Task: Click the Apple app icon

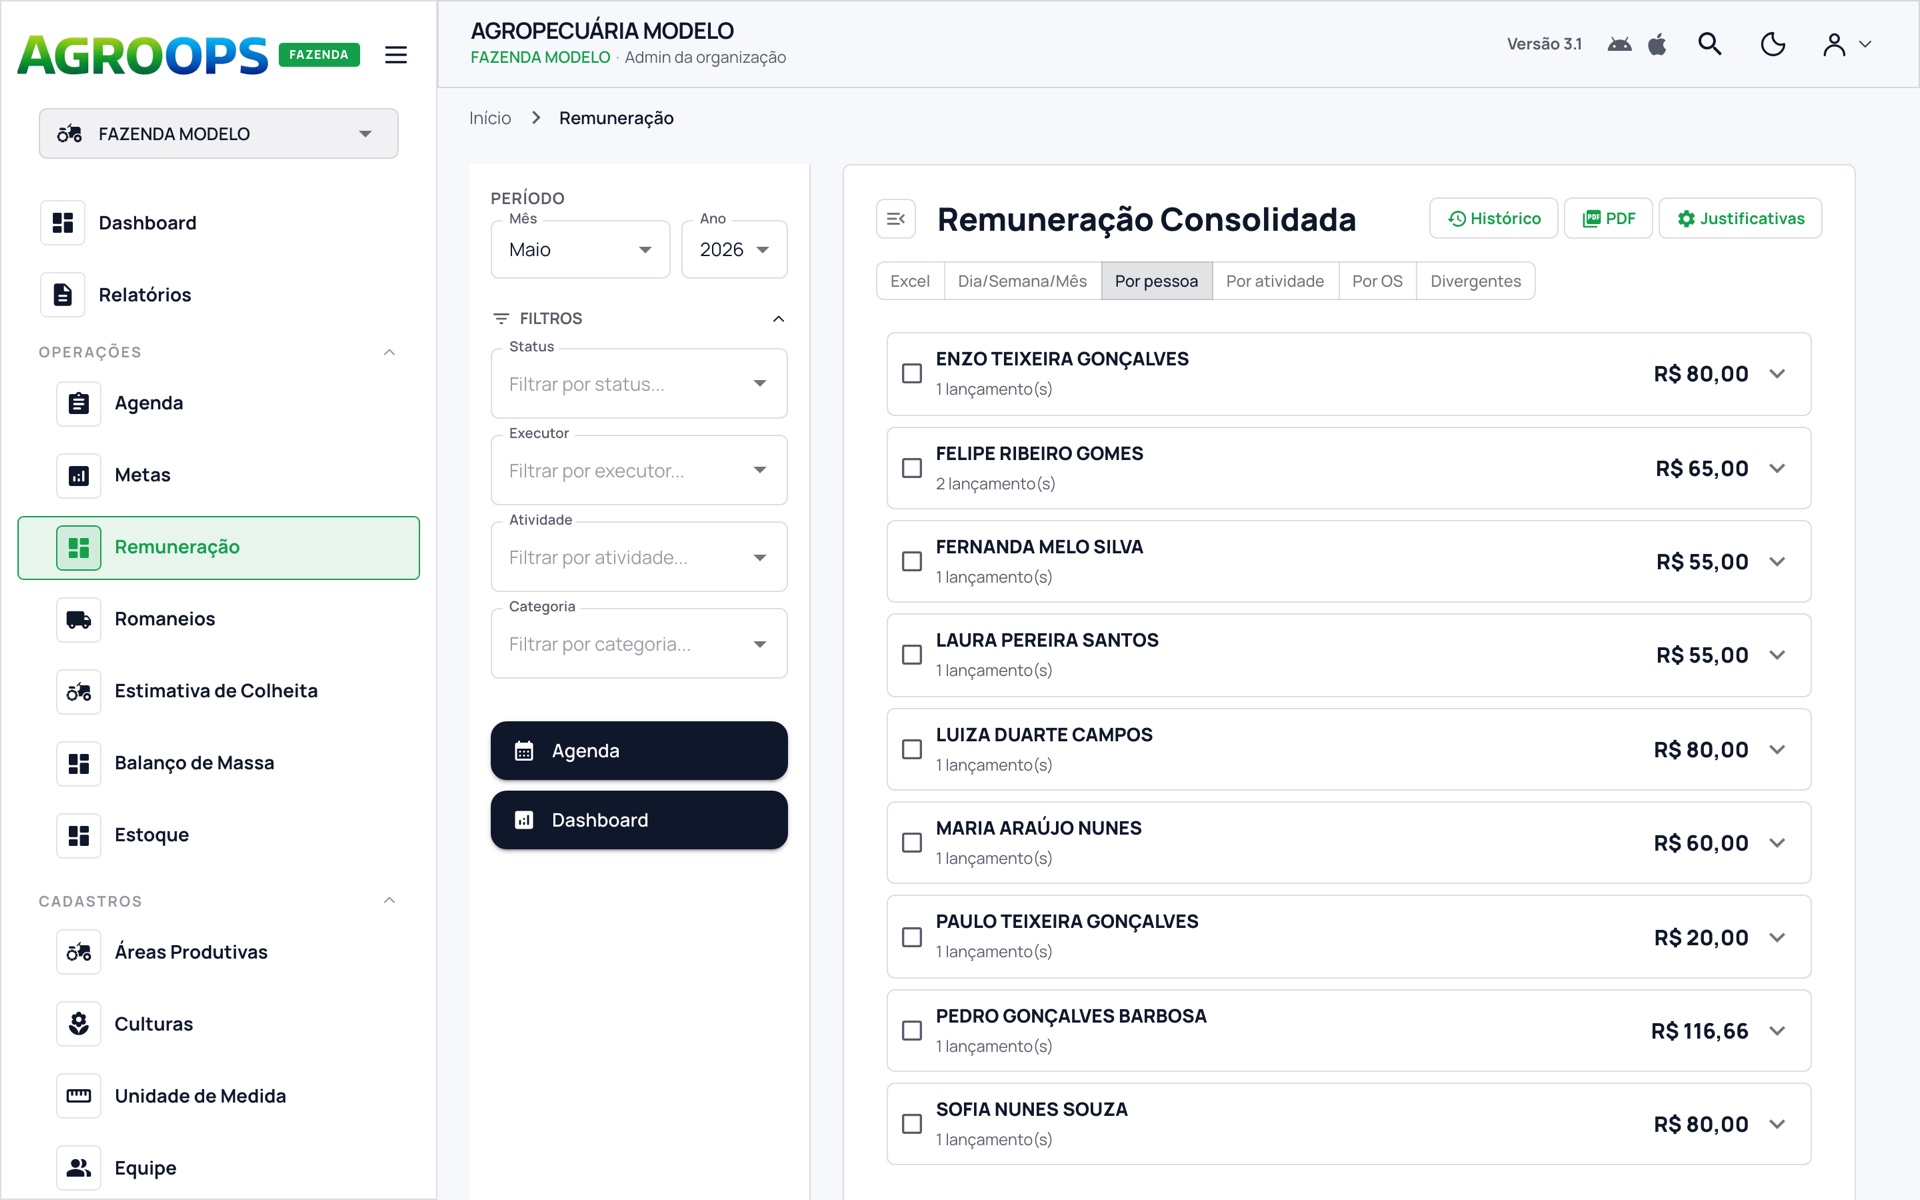Action: point(1657,44)
